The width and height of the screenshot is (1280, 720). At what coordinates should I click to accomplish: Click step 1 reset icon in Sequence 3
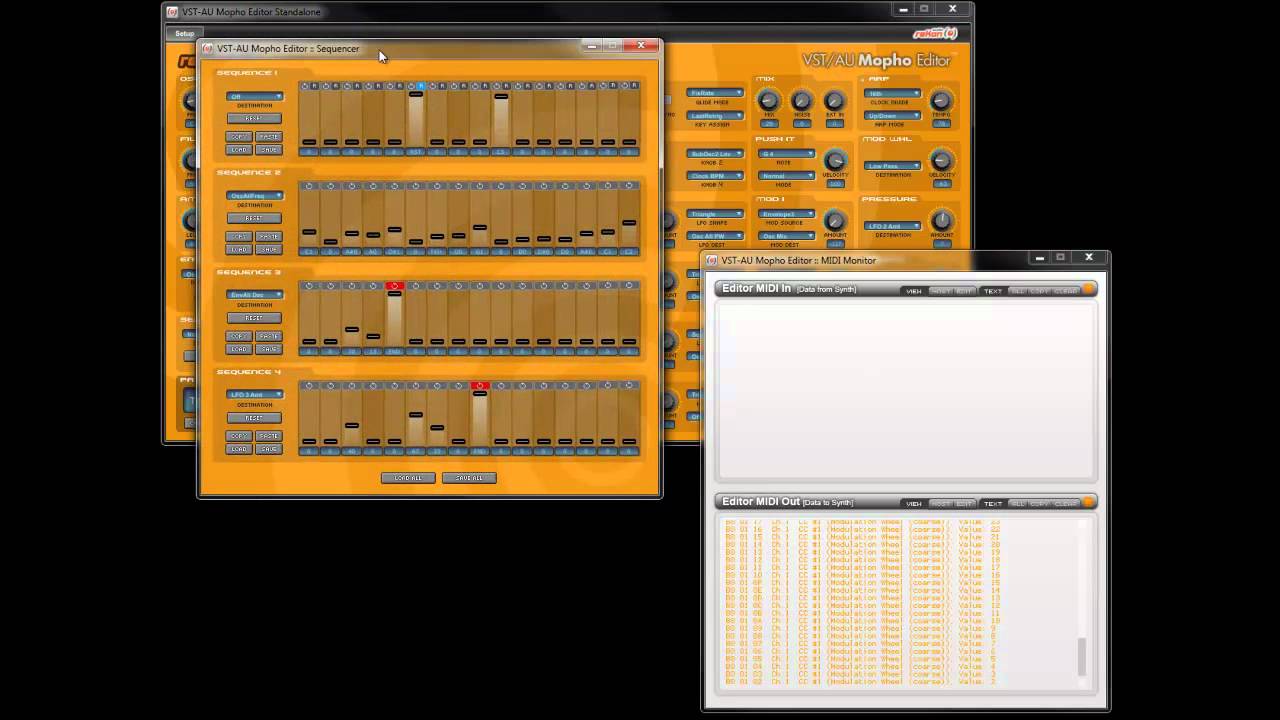tap(309, 286)
